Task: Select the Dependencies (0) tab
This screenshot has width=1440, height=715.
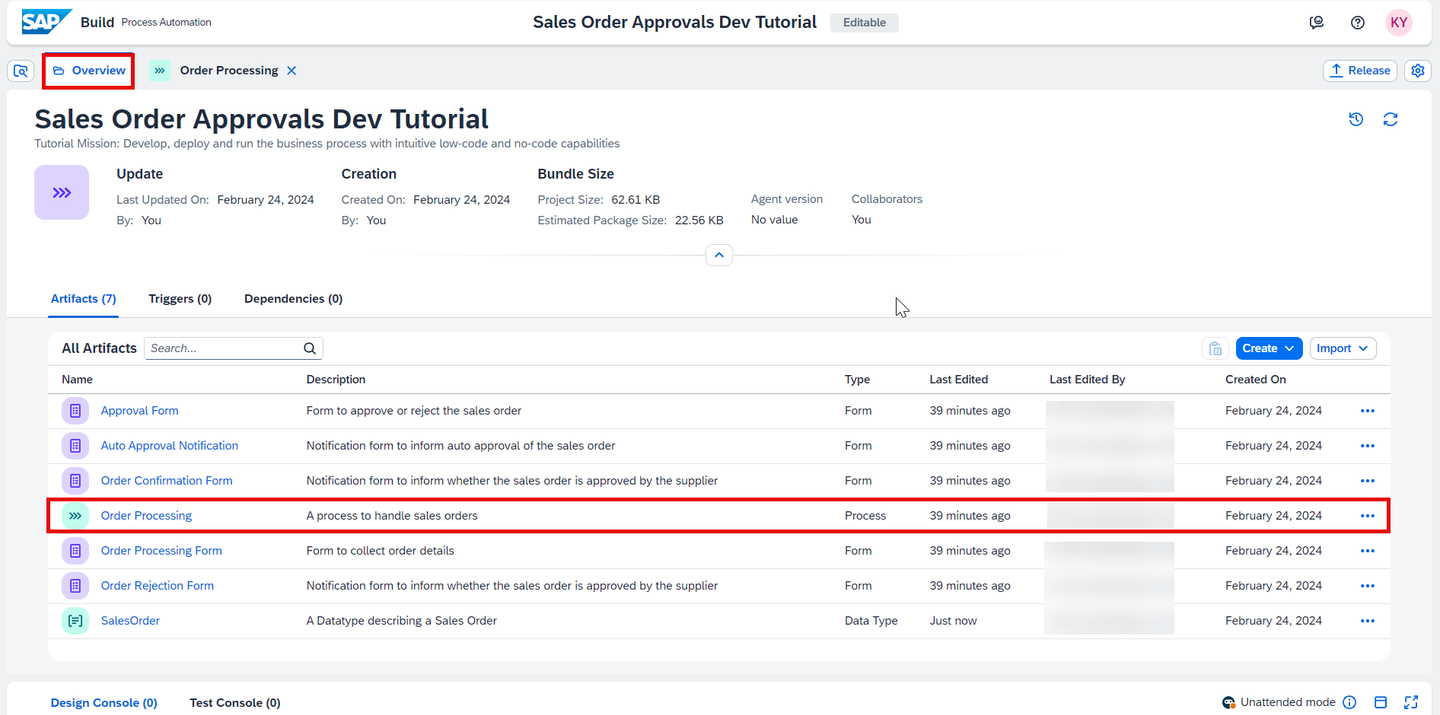Action: coord(293,299)
